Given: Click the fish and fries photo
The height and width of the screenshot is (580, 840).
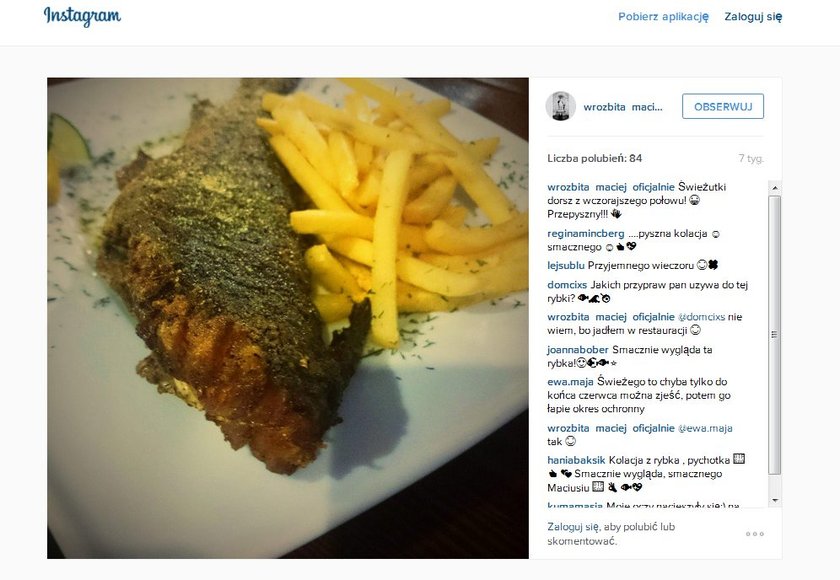Looking at the screenshot, I should (x=288, y=318).
